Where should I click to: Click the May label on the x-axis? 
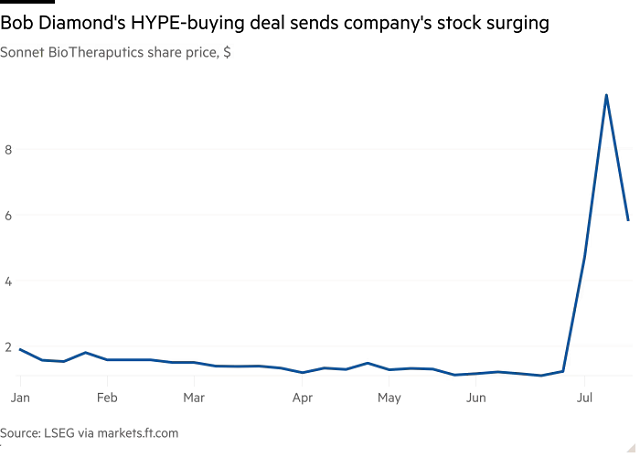pyautogui.click(x=389, y=398)
